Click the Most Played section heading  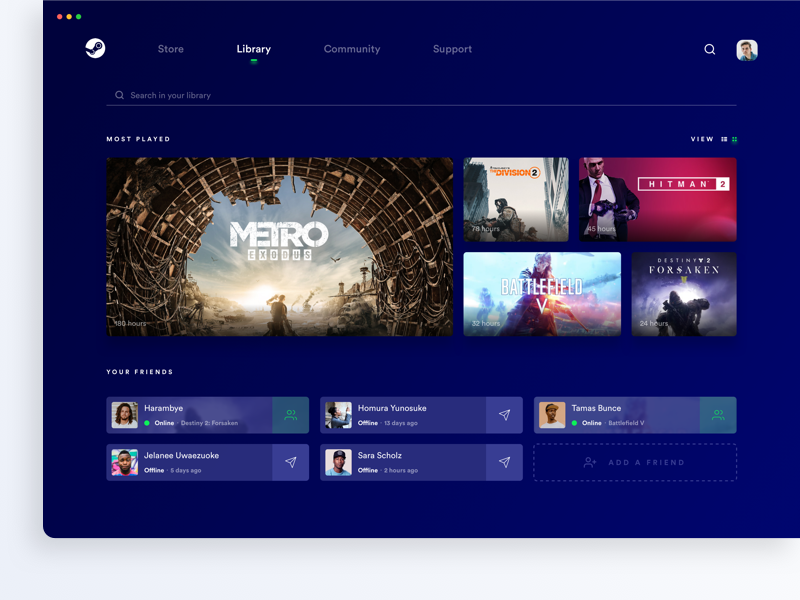[x=138, y=139]
